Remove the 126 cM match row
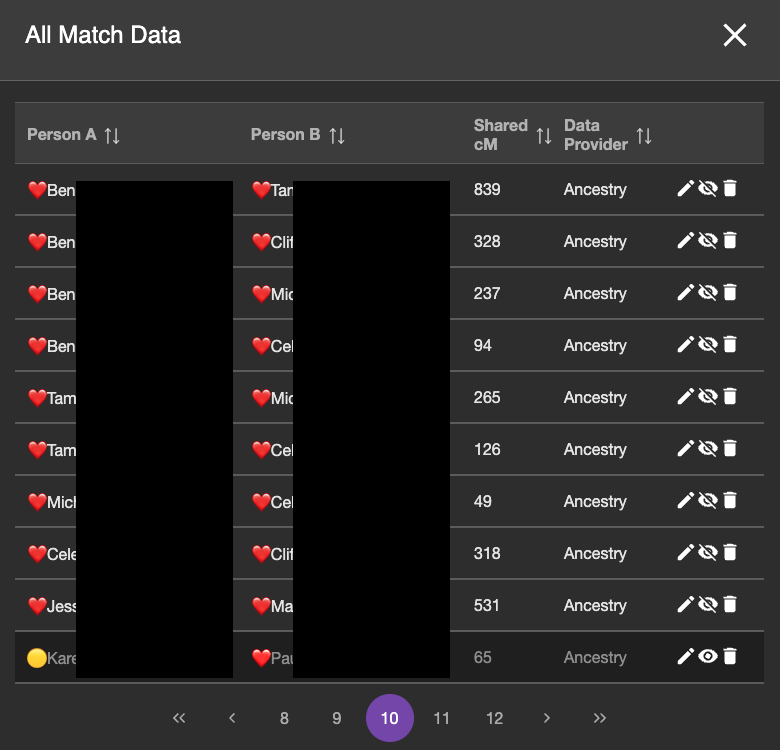Viewport: 780px width, 750px height. pyautogui.click(x=730, y=449)
